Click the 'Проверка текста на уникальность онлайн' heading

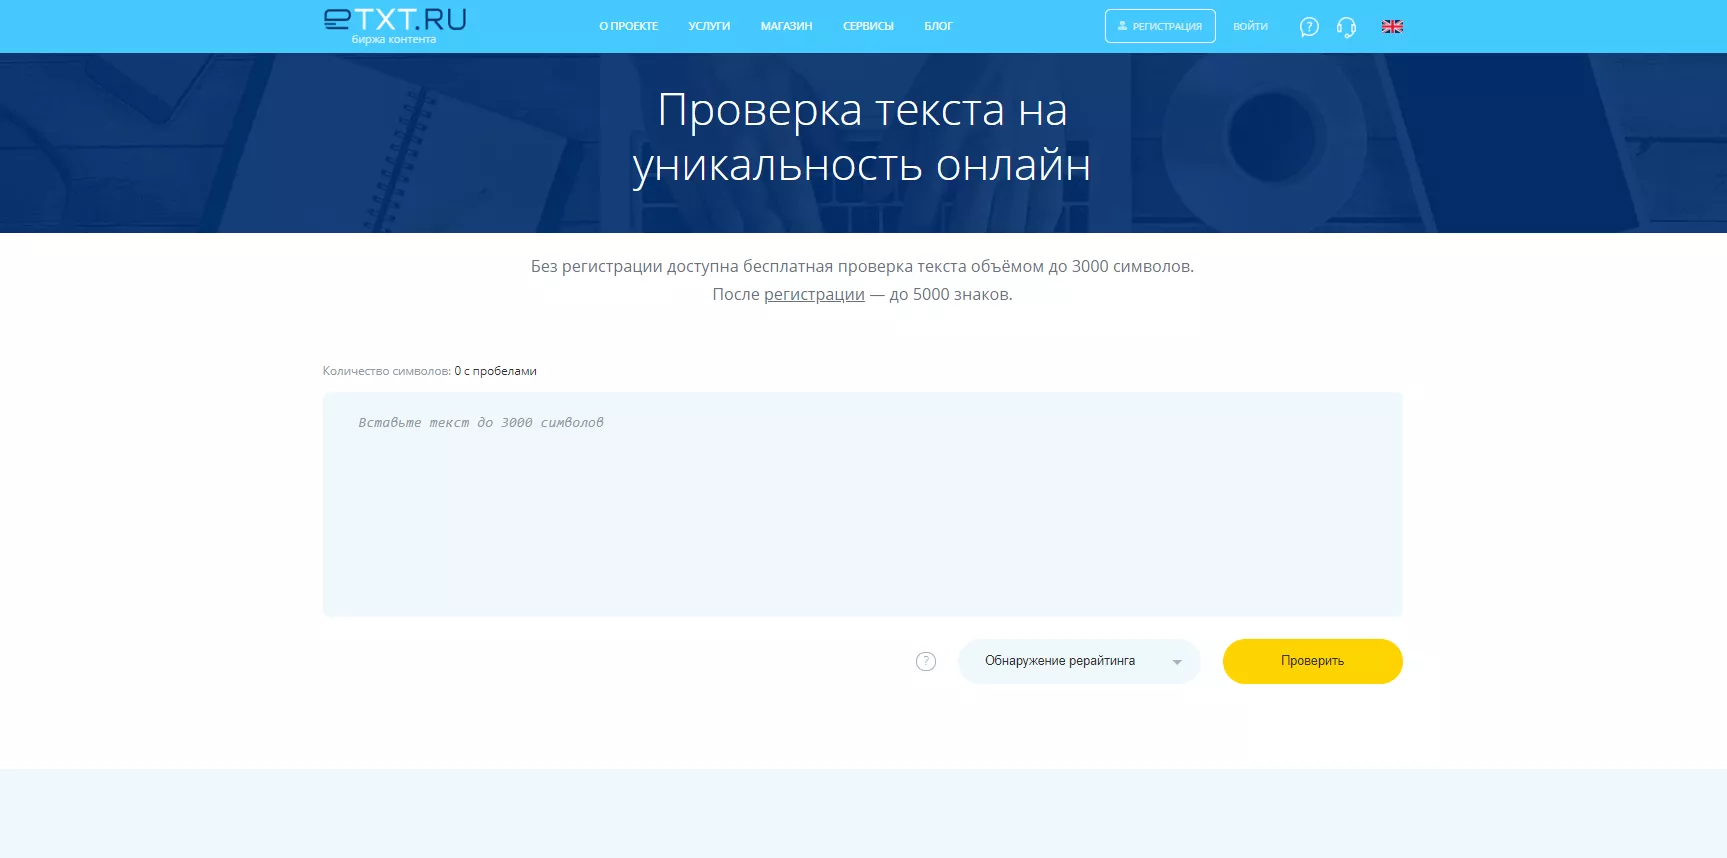click(862, 137)
